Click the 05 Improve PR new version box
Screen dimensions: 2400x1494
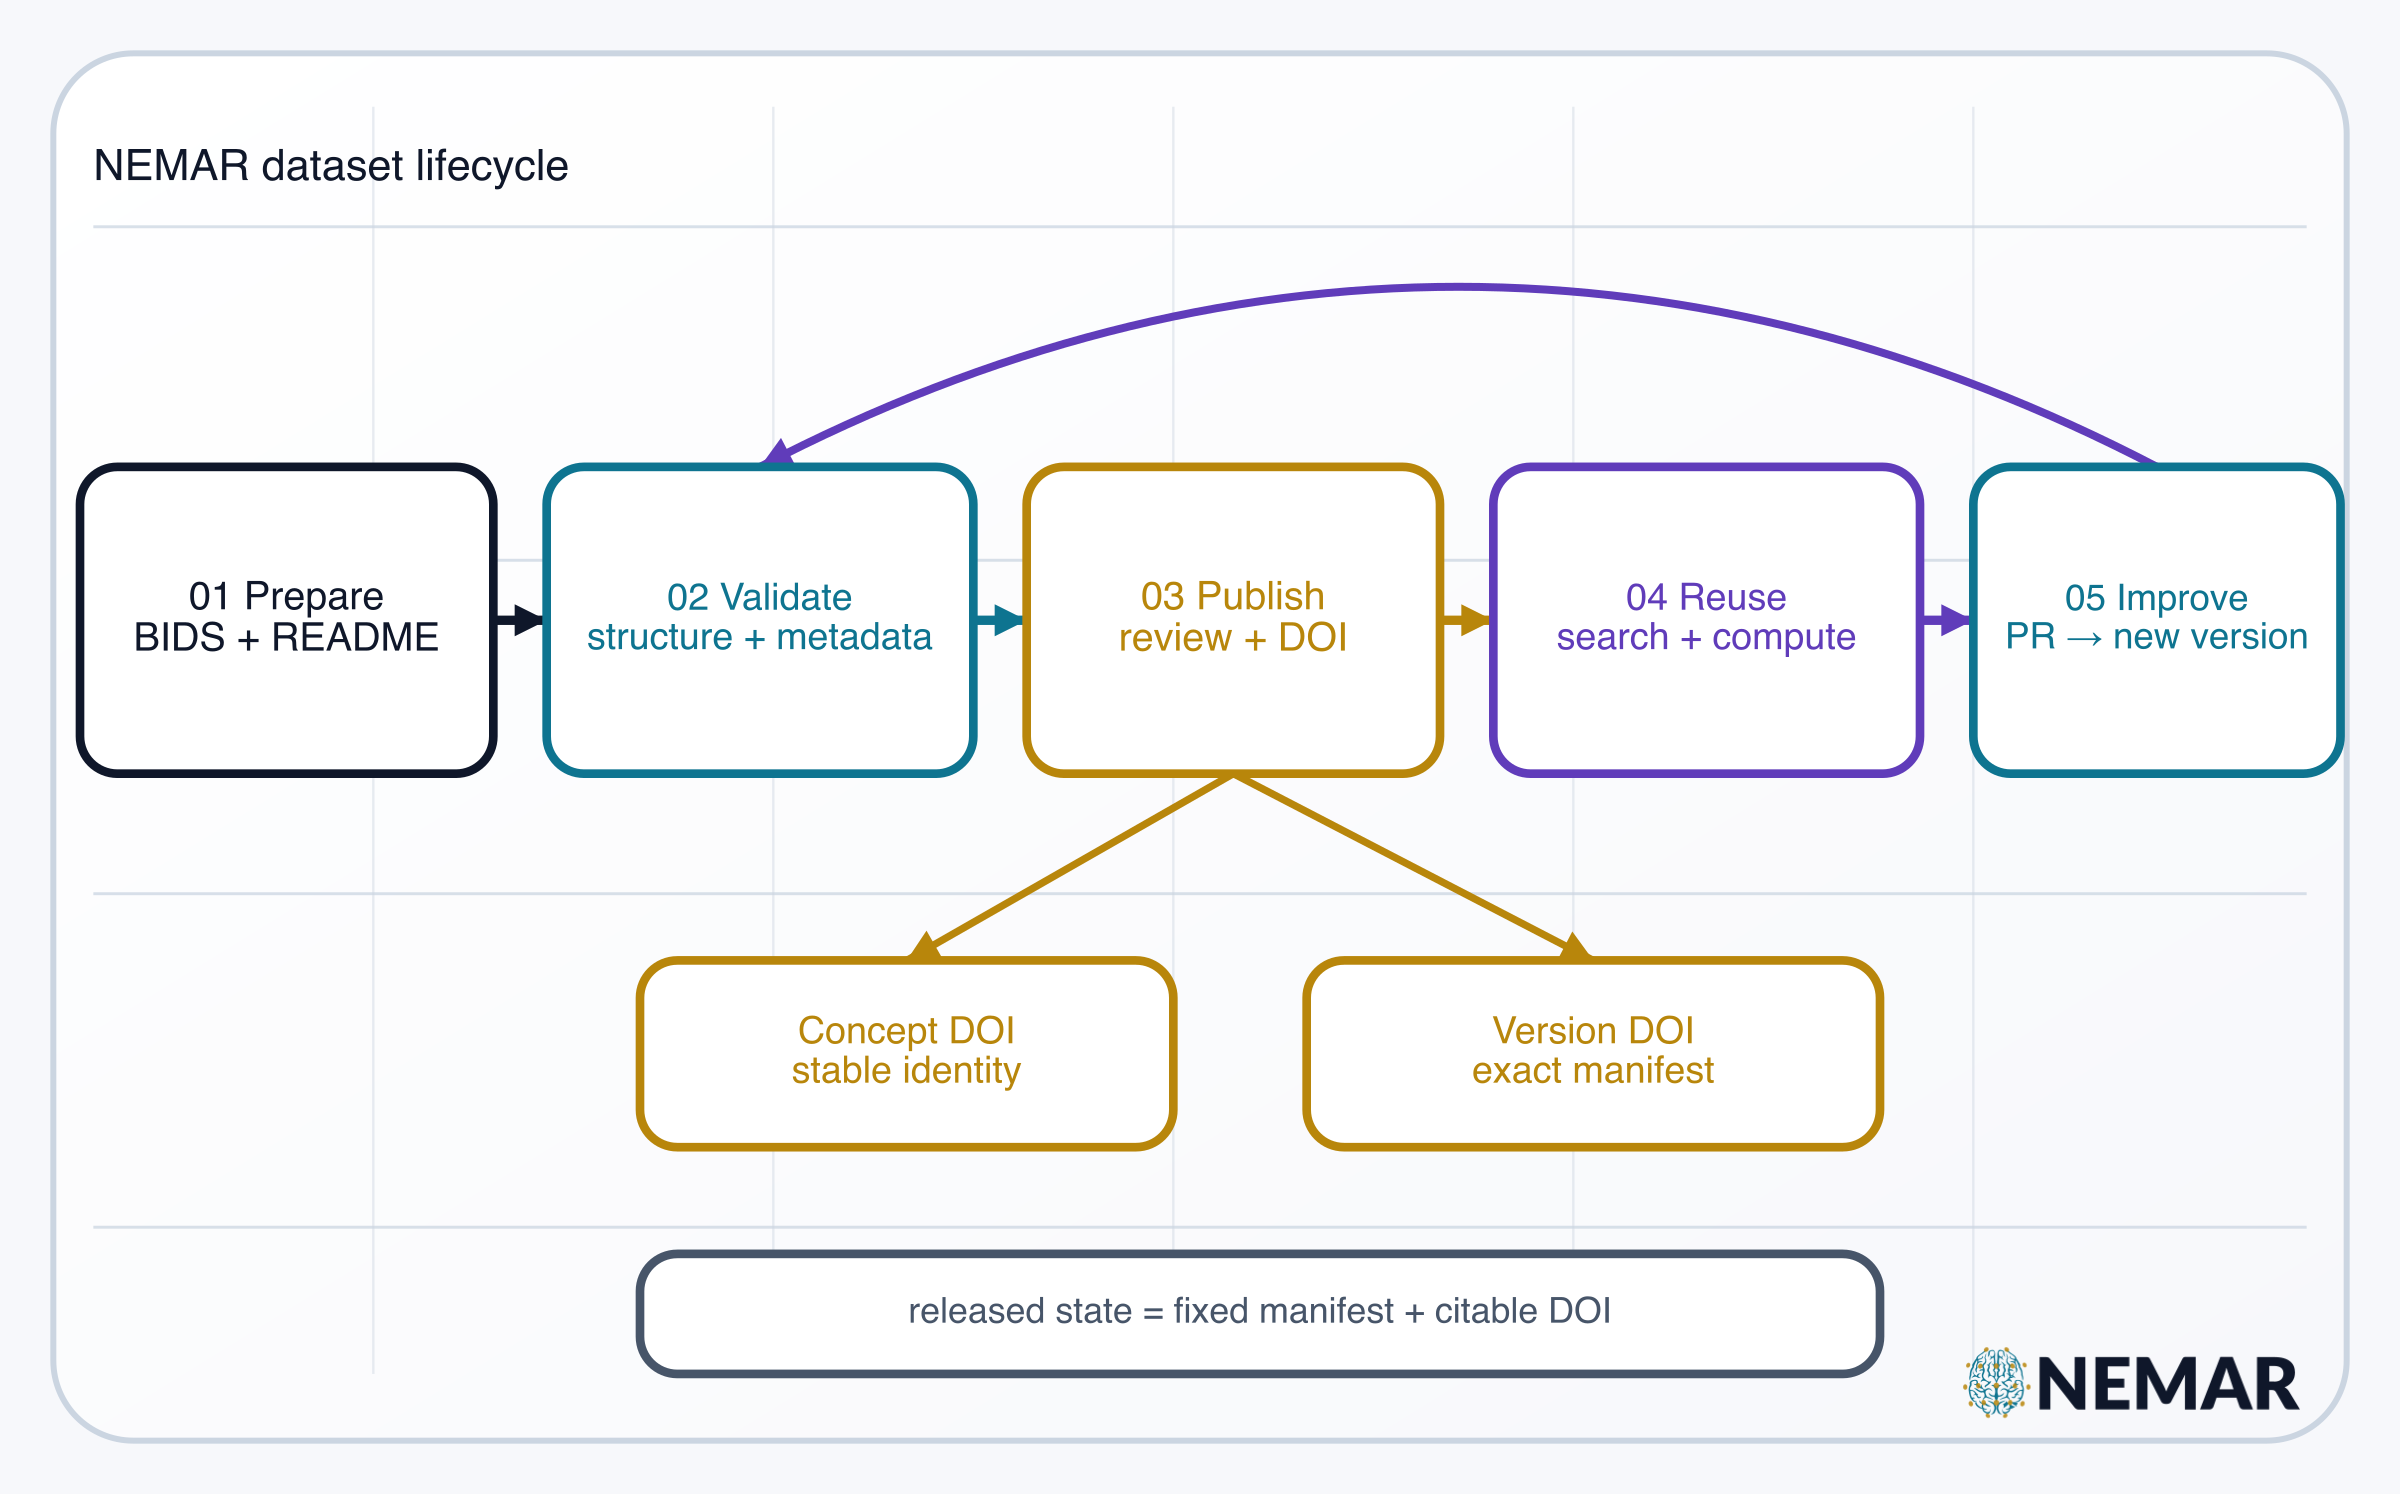point(2157,620)
